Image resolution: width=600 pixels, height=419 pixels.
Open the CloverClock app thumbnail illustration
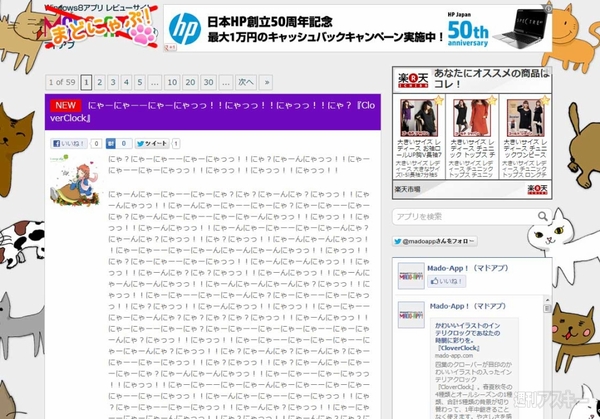coord(75,180)
